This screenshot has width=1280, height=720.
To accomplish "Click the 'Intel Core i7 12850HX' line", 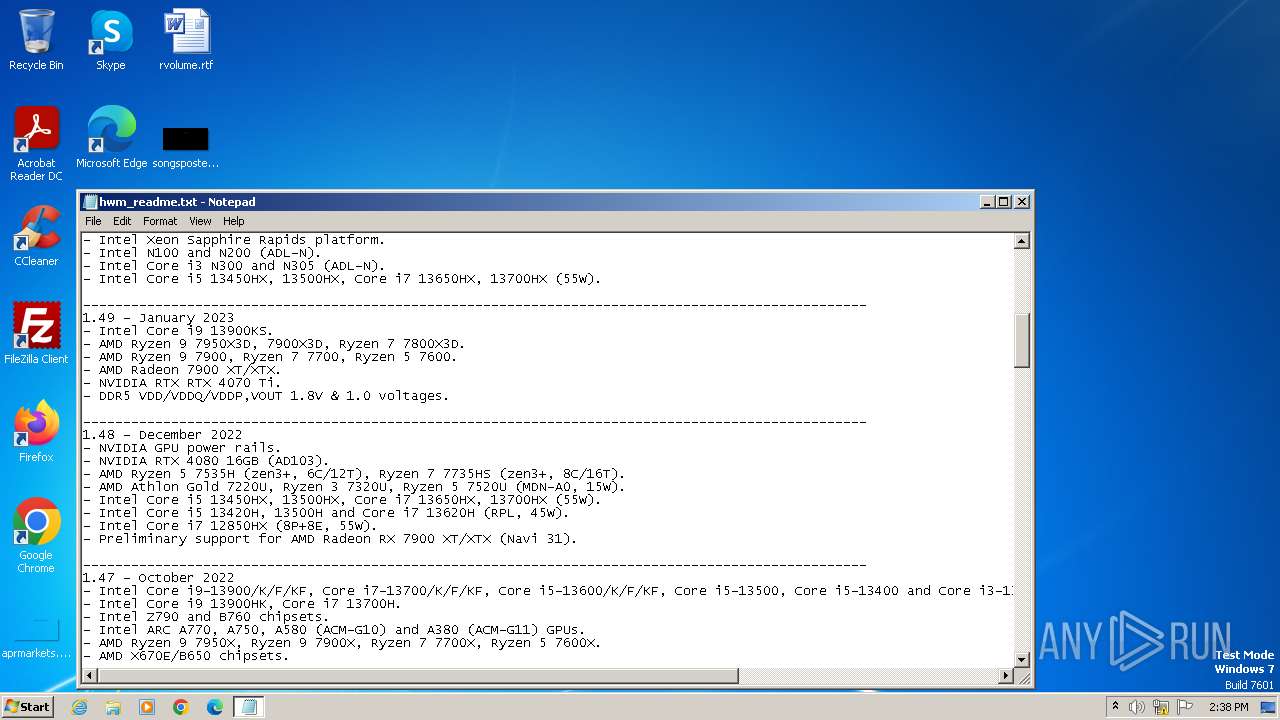I will [230, 526].
